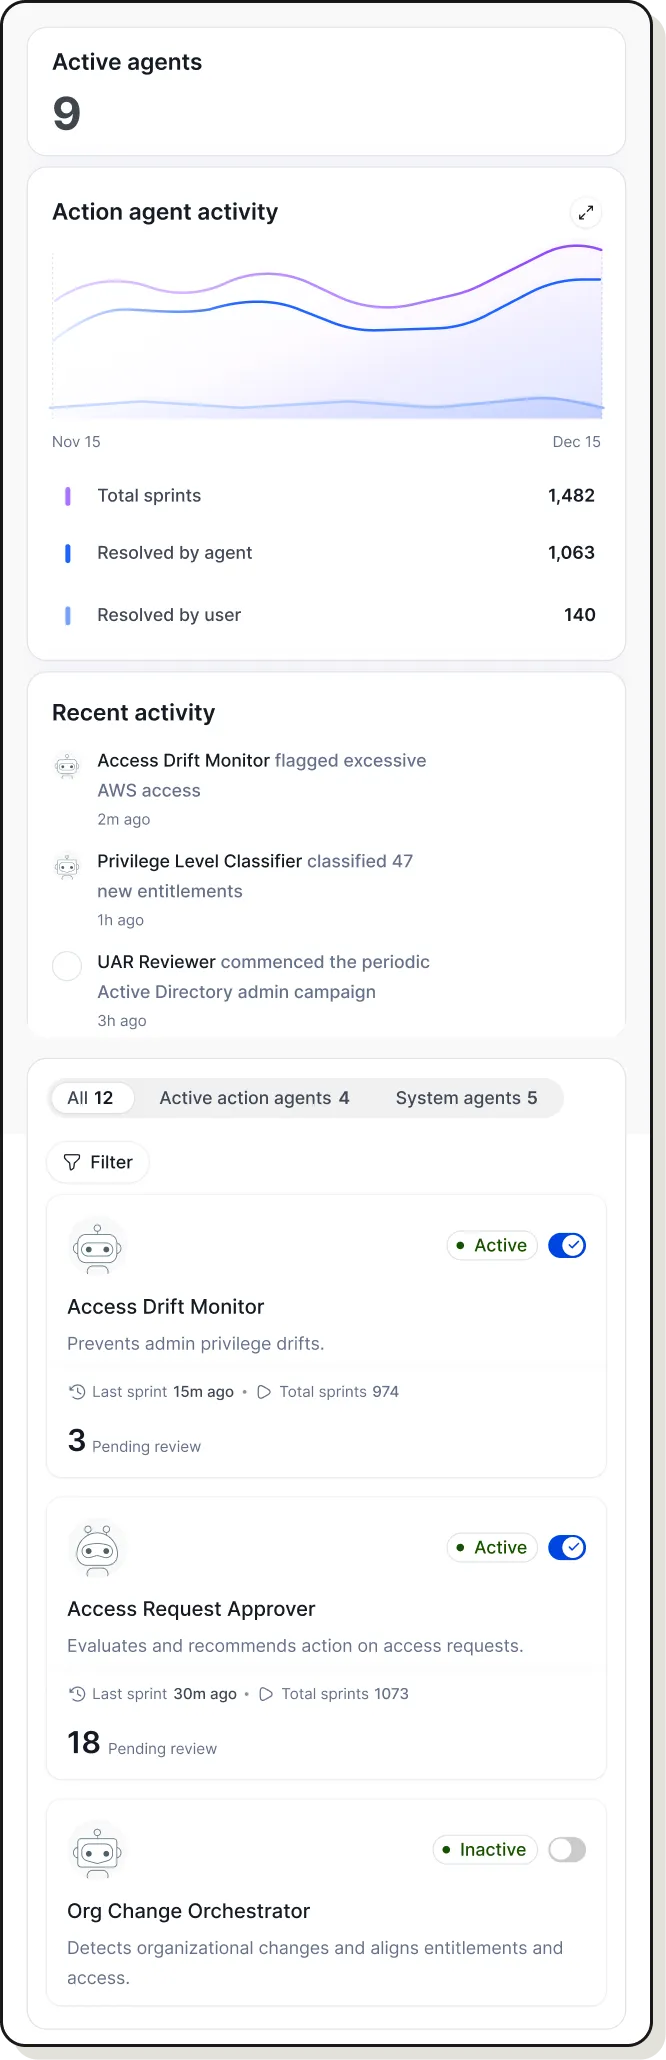Switch to the System agents tab
Screen dimensions: 666x2060
pyautogui.click(x=467, y=1097)
